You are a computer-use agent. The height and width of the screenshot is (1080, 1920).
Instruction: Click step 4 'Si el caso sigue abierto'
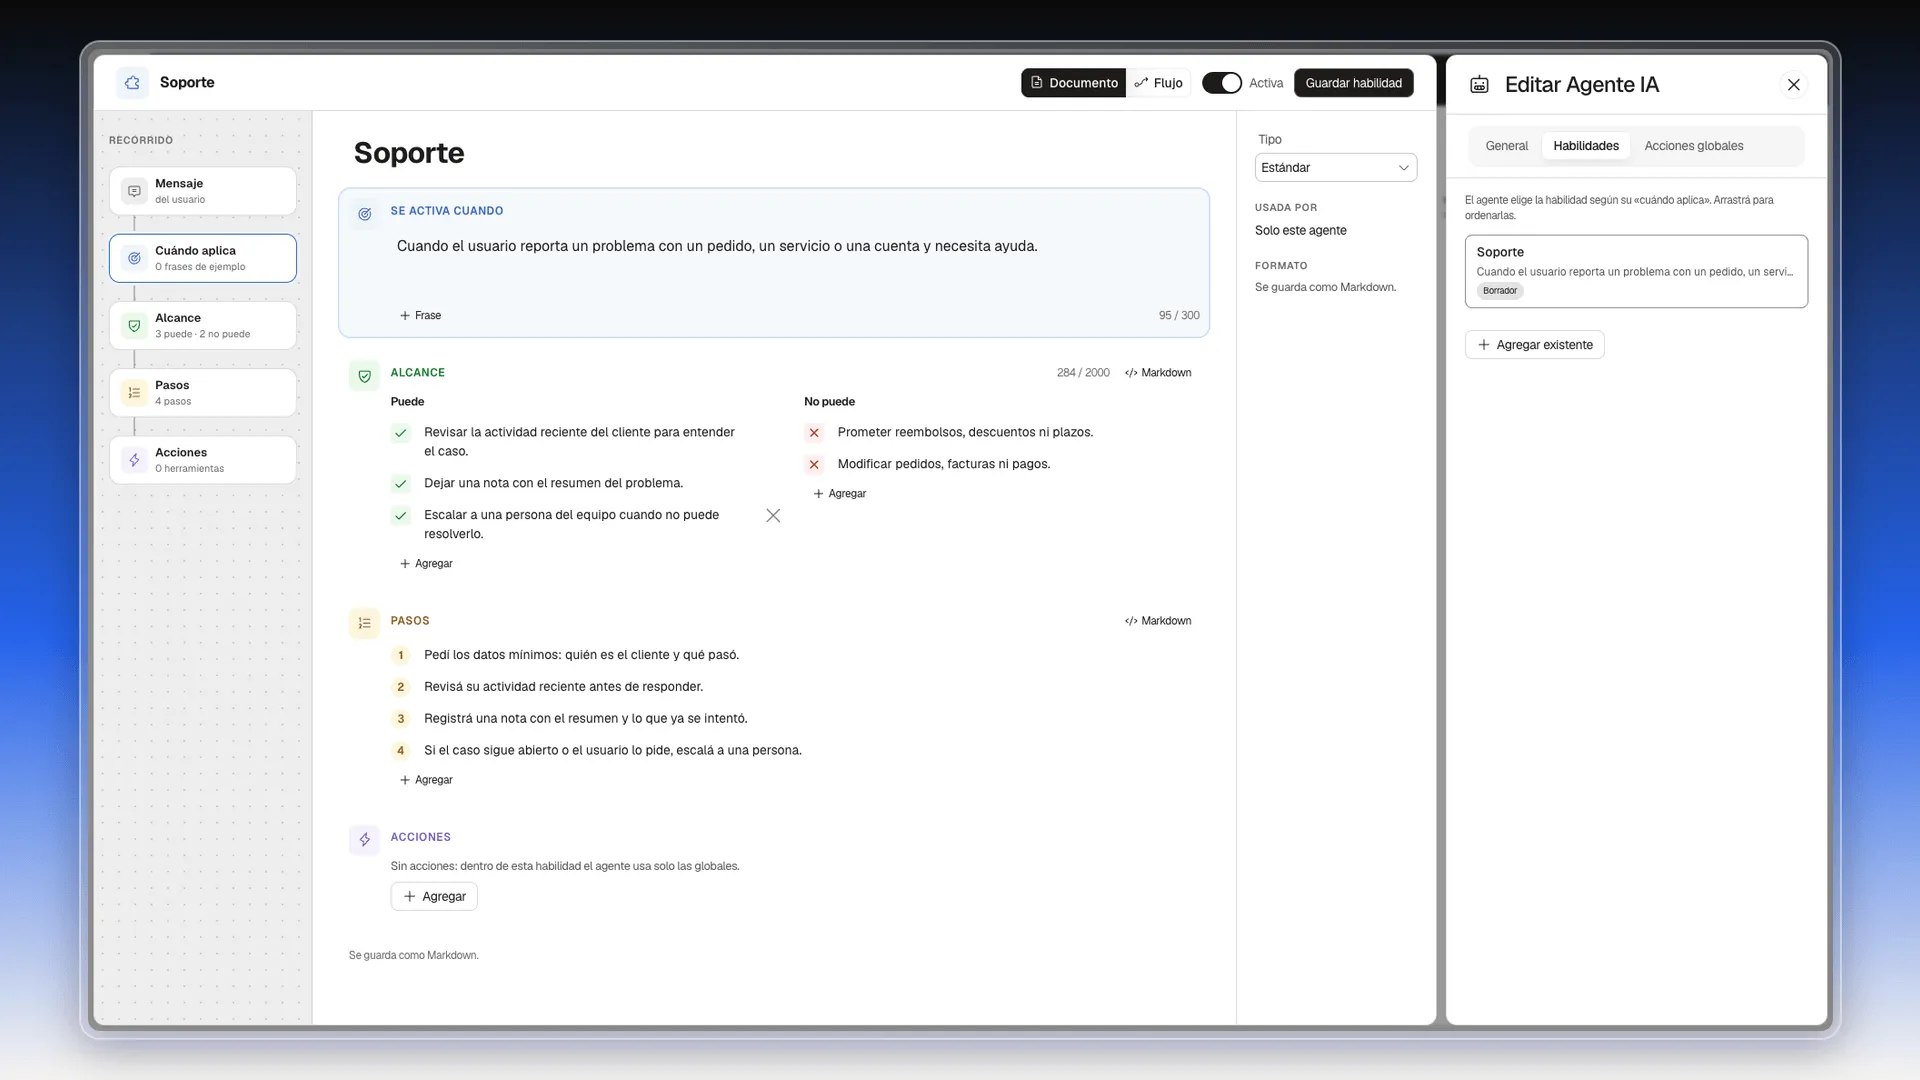coord(612,750)
